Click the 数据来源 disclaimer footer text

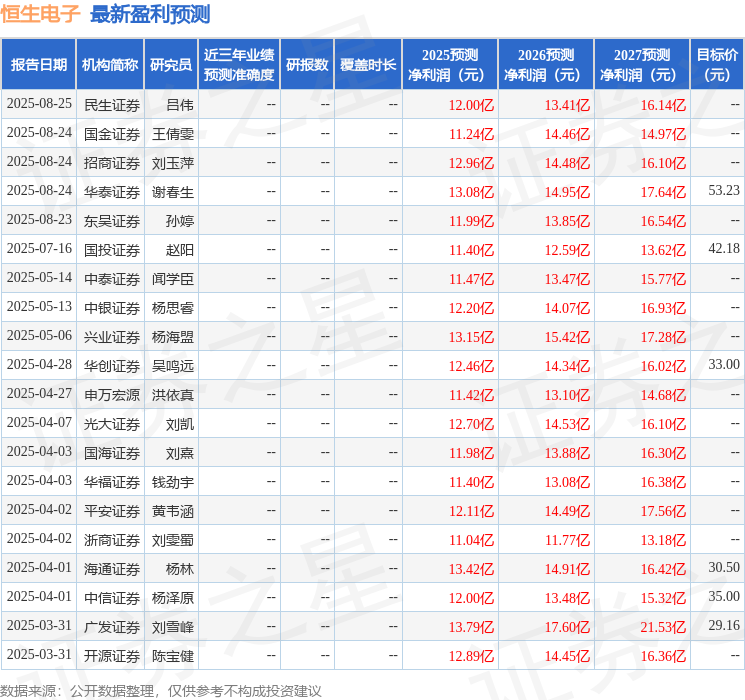[x=161, y=690]
